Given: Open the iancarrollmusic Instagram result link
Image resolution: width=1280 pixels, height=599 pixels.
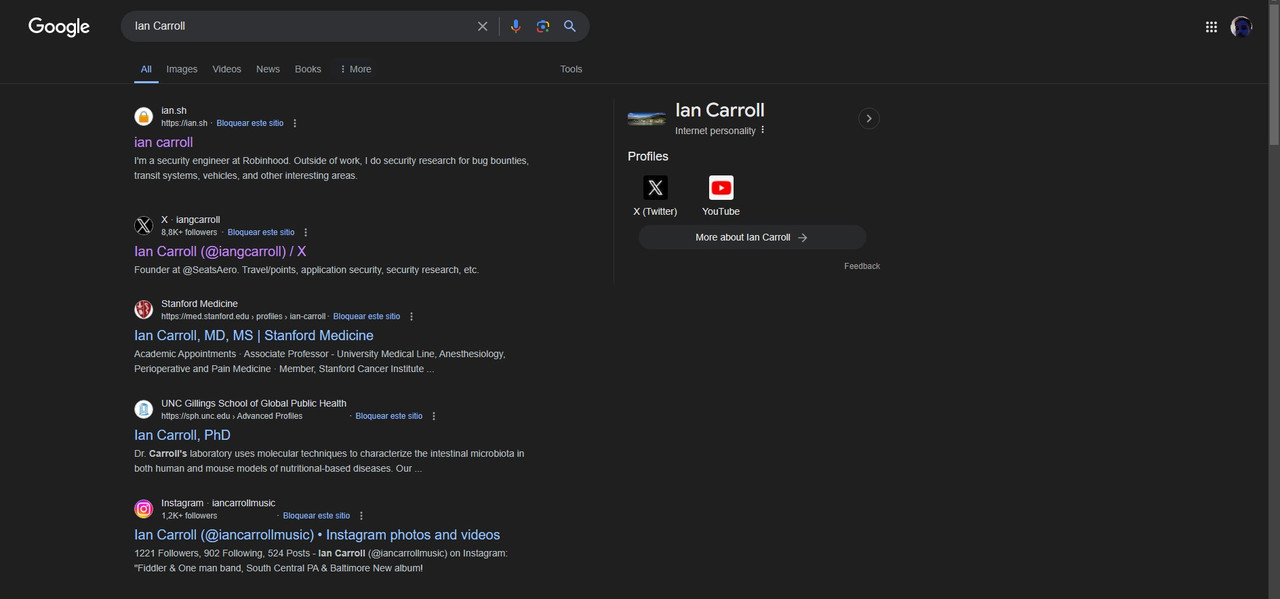Looking at the screenshot, I should (317, 535).
